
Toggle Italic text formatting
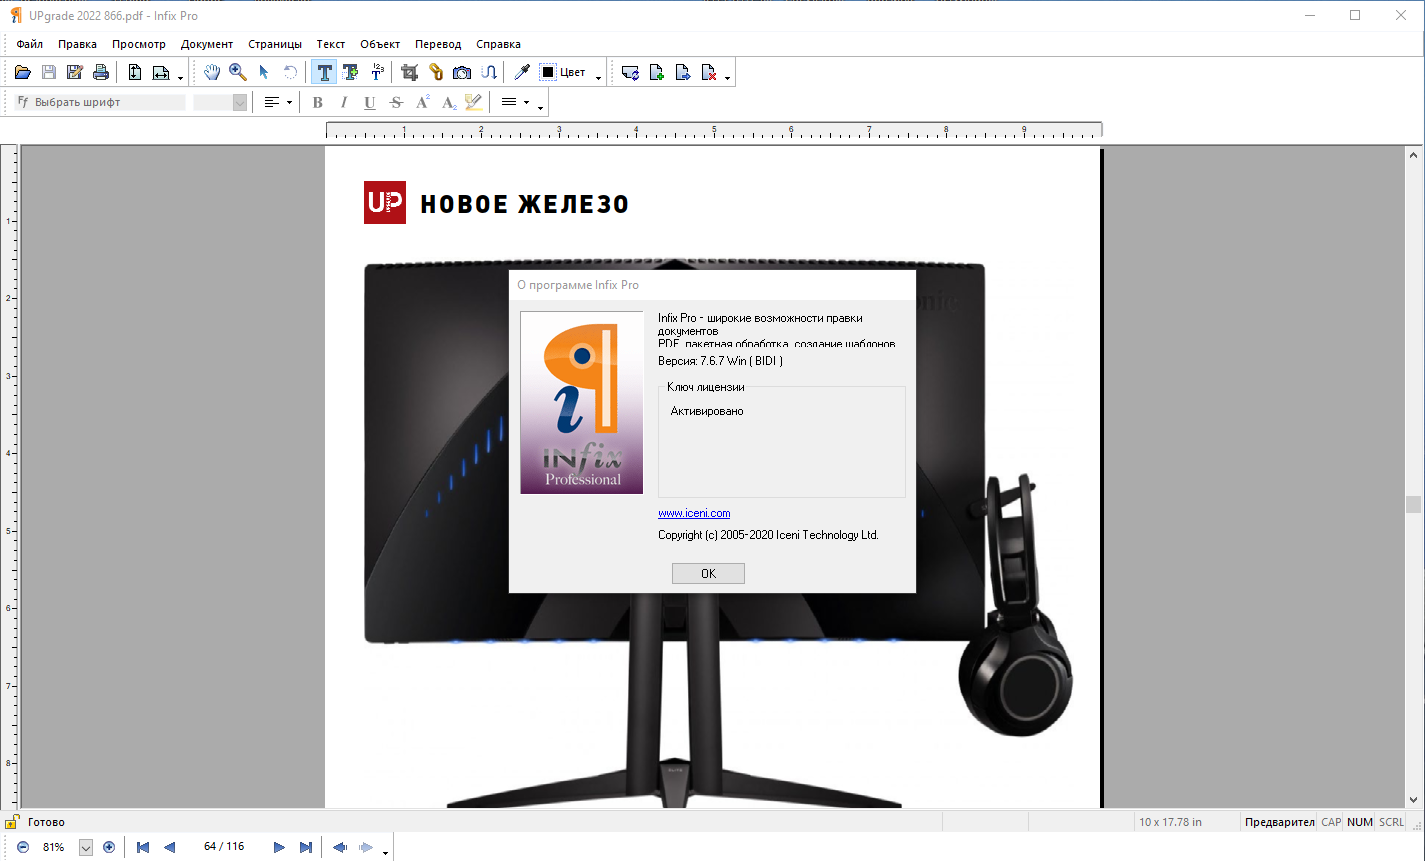coord(344,102)
